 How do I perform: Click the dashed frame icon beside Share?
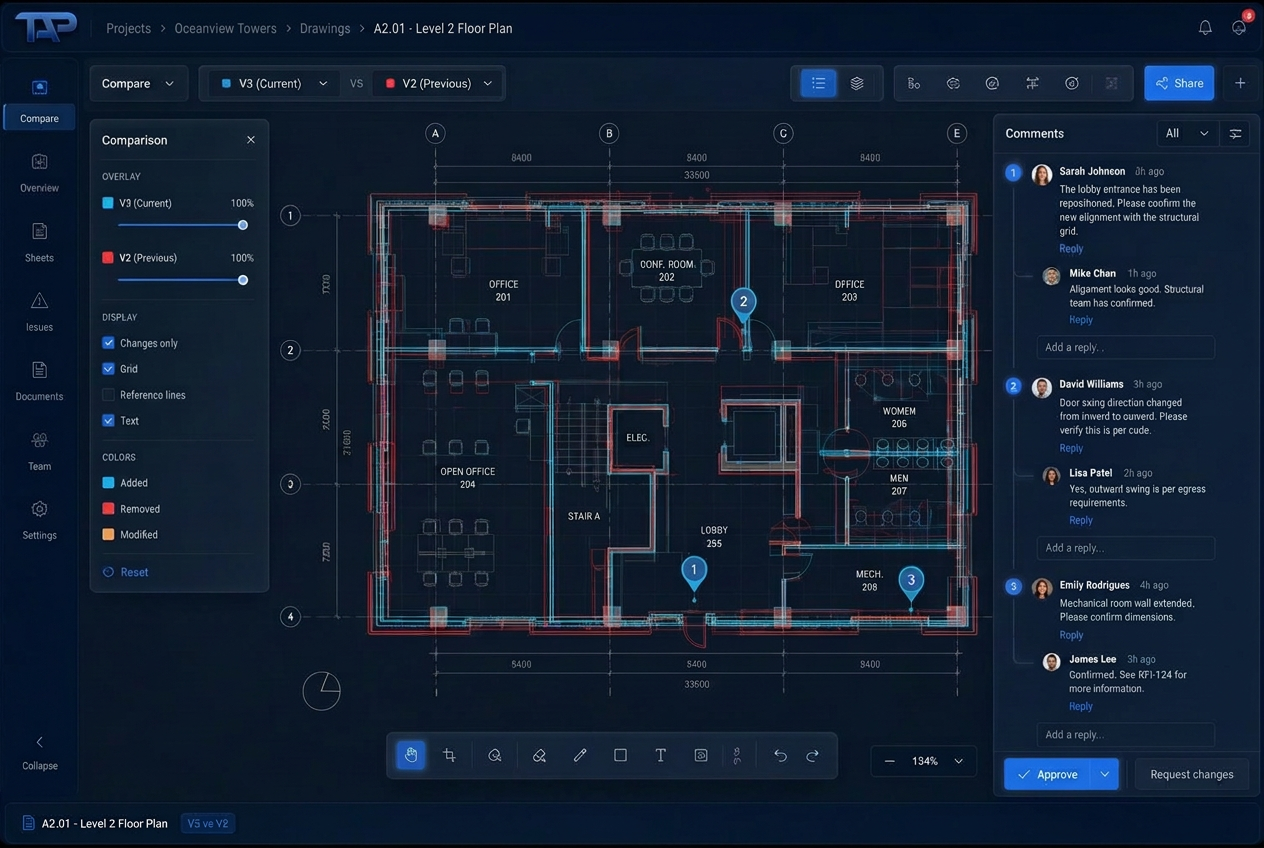[x=1111, y=83]
